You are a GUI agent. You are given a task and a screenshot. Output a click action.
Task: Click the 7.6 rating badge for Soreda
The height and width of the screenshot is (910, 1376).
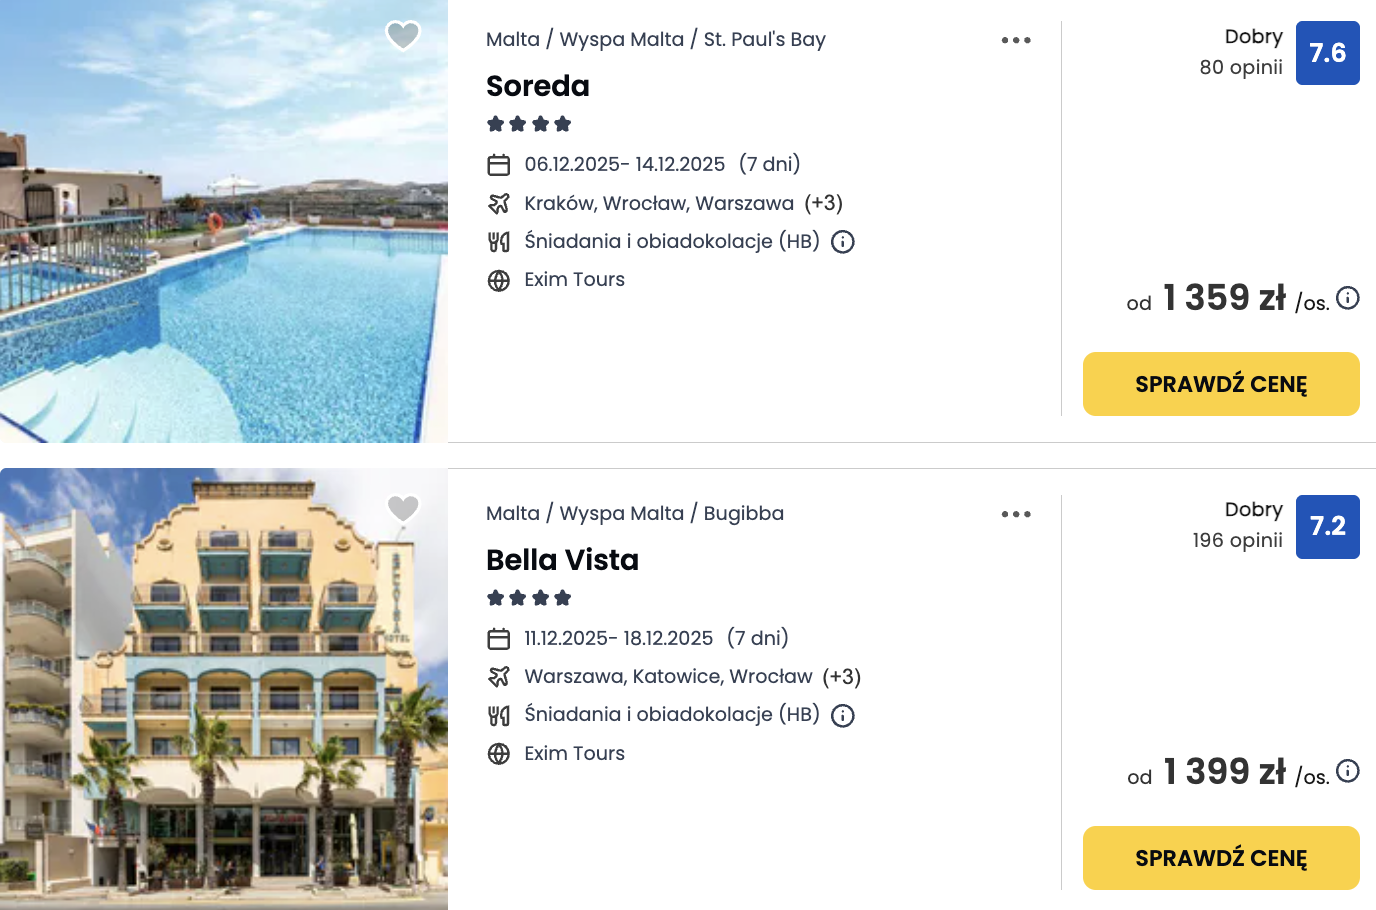[1327, 53]
